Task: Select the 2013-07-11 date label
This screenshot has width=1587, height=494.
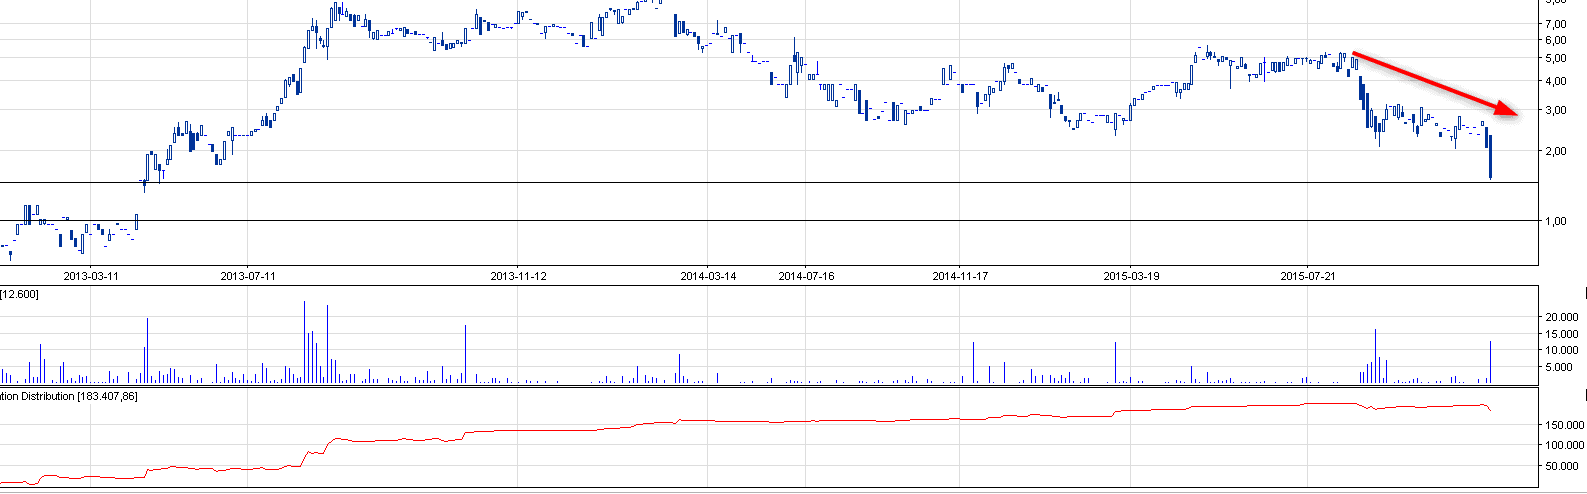Action: [x=248, y=276]
